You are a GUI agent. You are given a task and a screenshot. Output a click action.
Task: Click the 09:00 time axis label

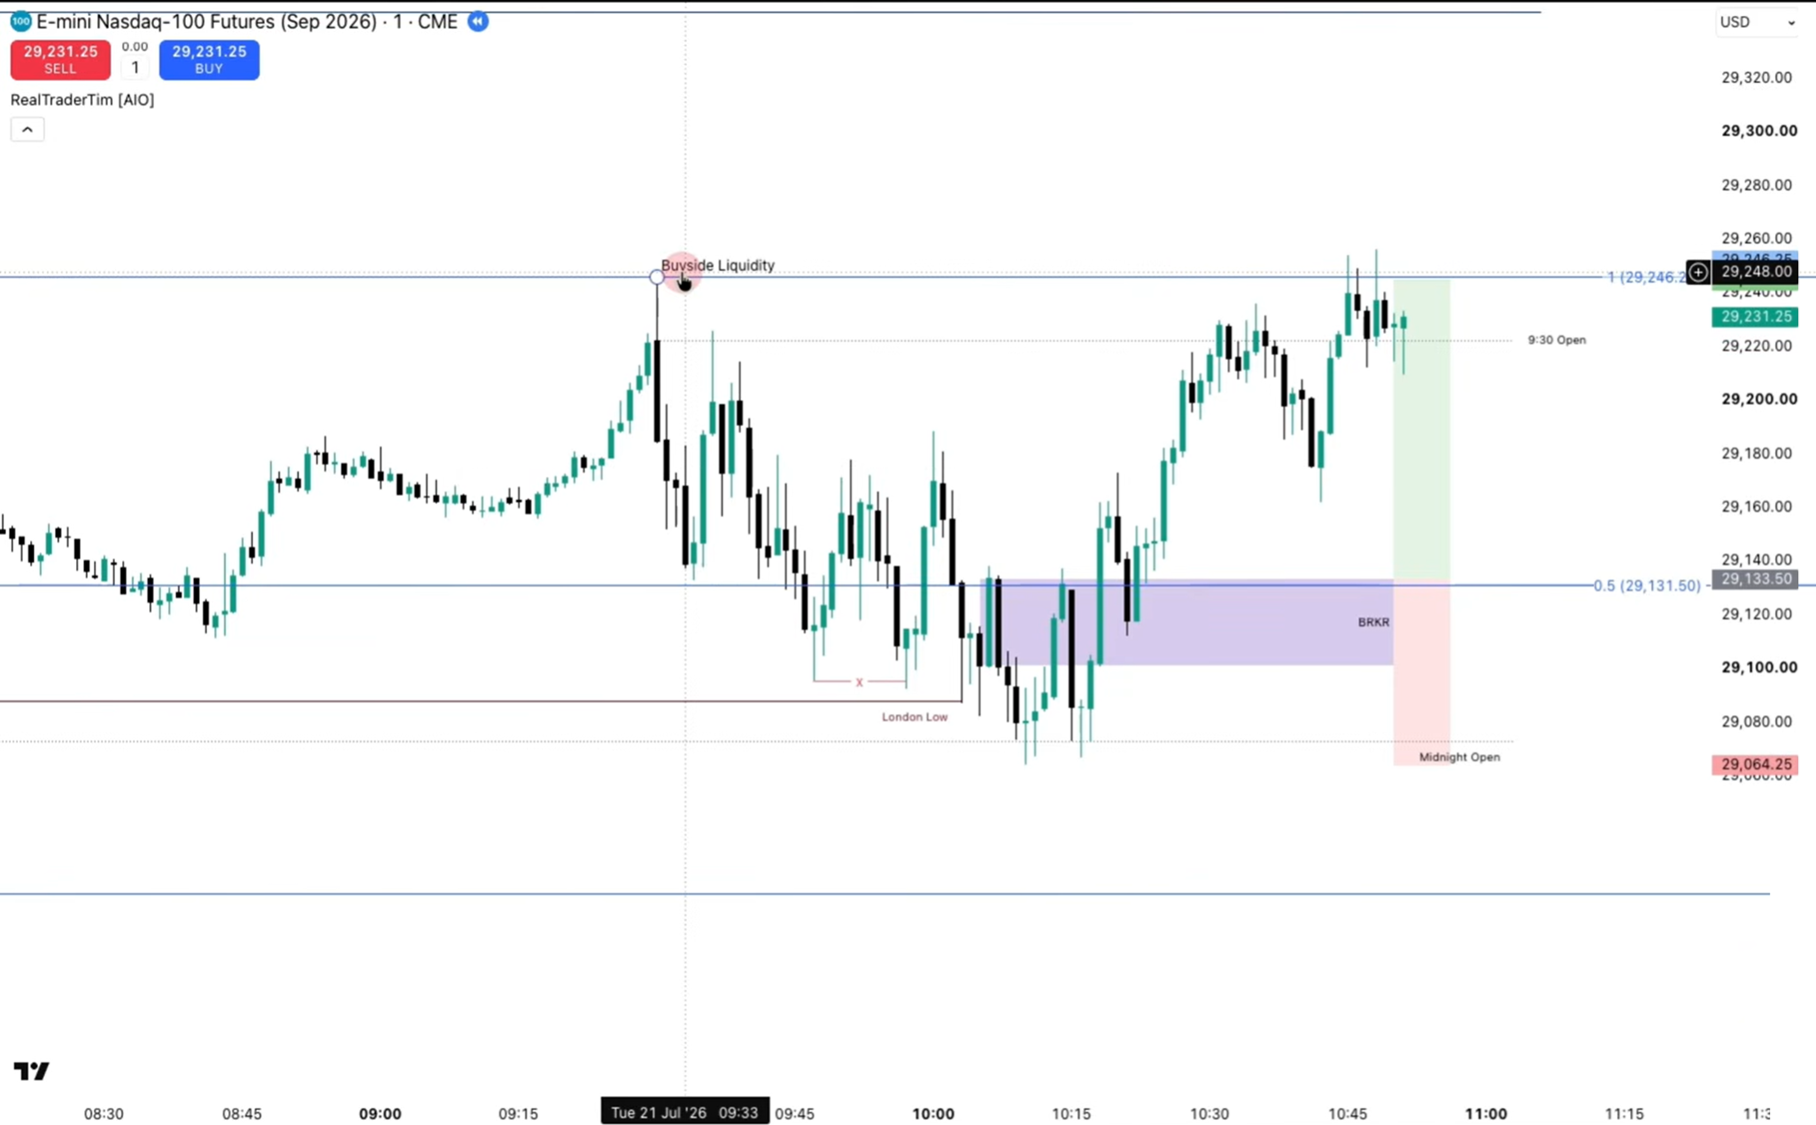click(380, 1113)
